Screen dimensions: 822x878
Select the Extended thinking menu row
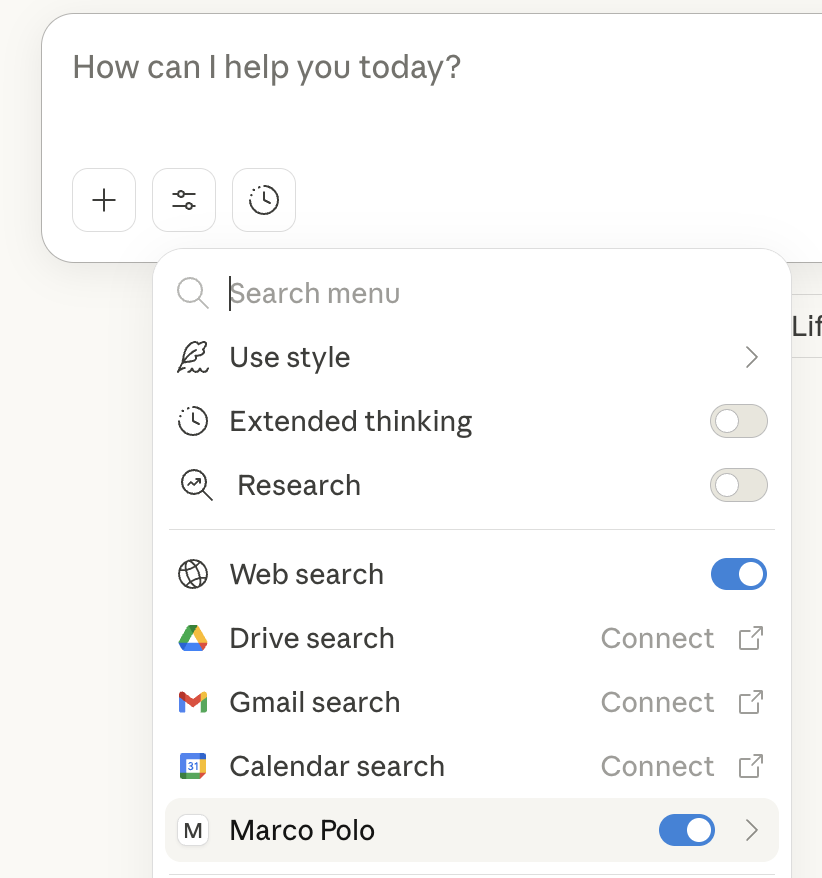(350, 421)
